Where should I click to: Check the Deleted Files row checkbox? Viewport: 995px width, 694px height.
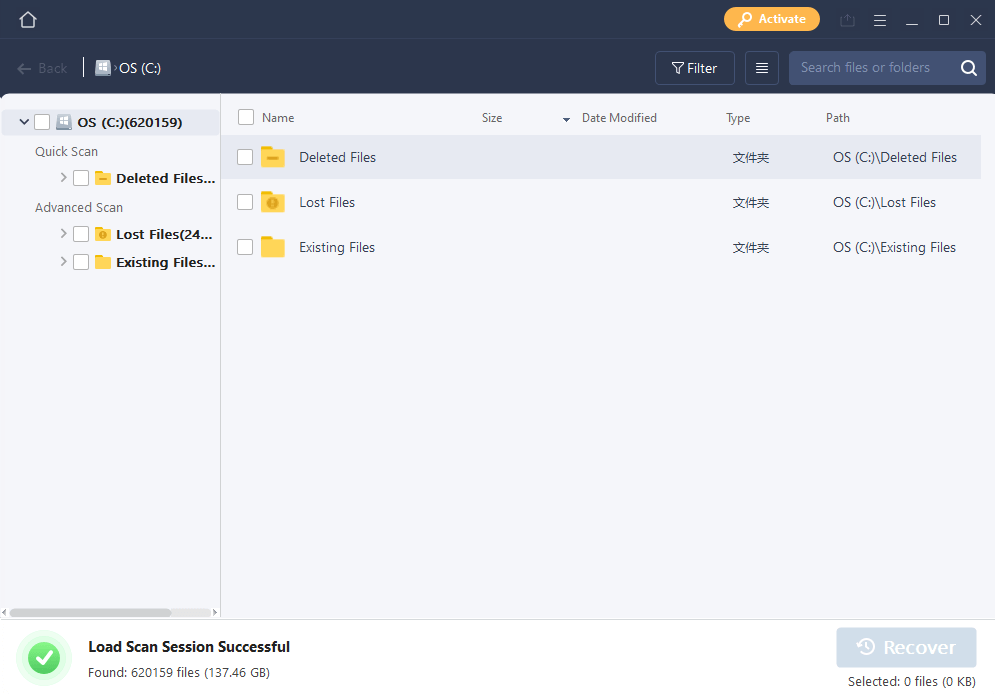245,157
